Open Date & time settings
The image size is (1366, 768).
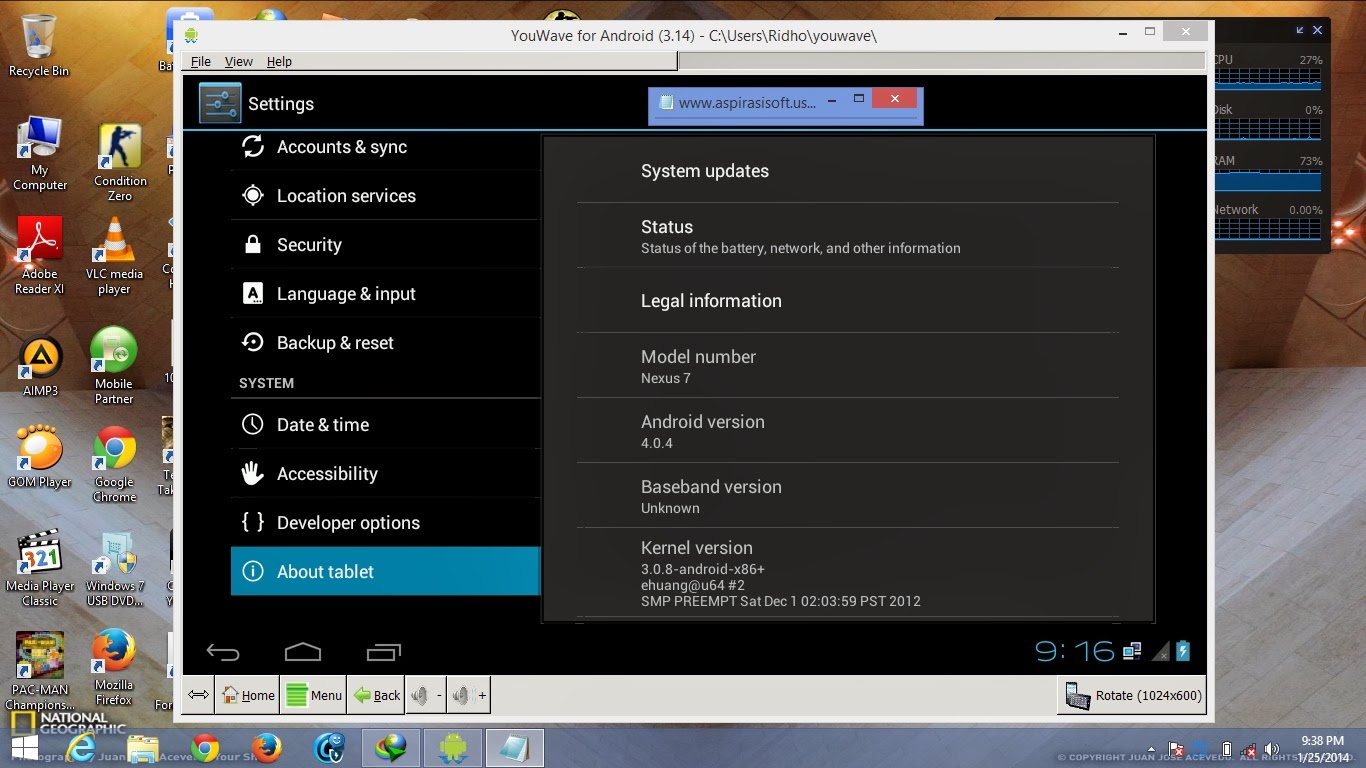tap(385, 425)
